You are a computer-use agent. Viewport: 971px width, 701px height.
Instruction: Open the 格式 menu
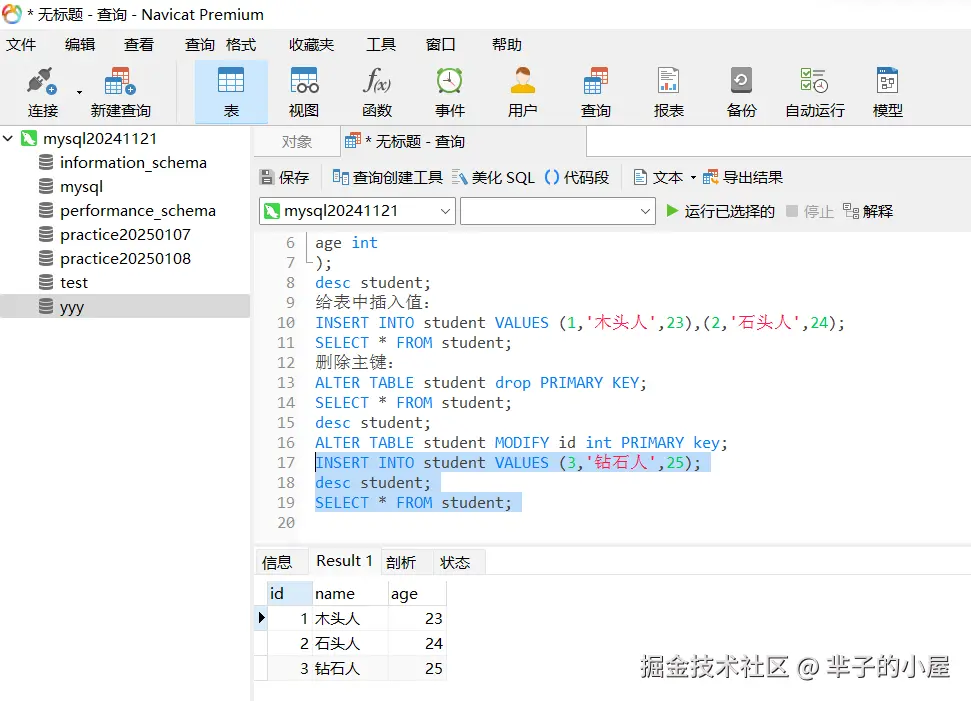click(241, 45)
